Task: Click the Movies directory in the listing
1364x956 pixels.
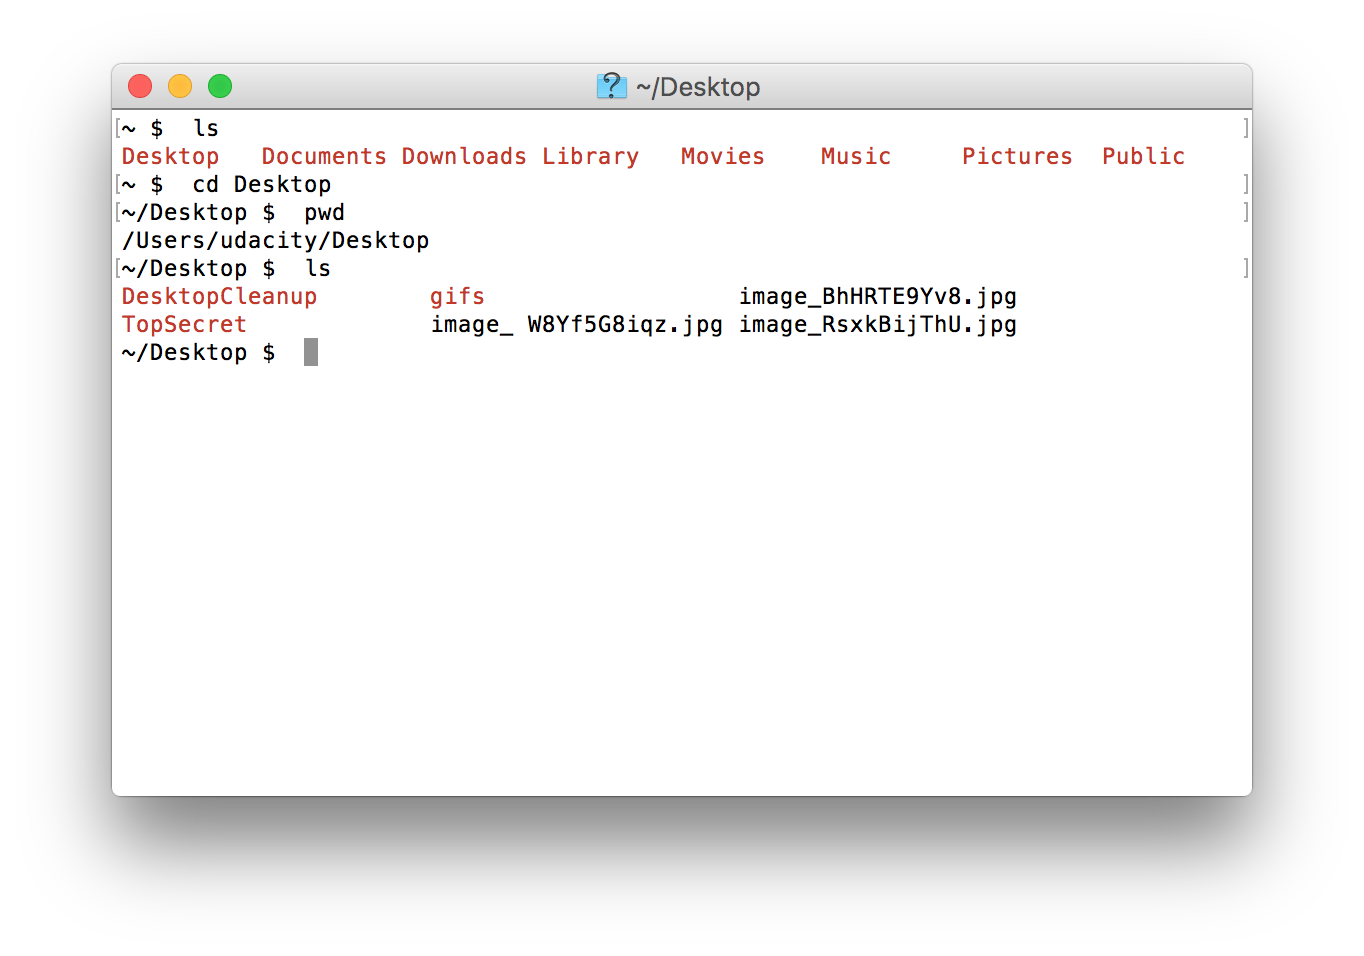Action: pyautogui.click(x=722, y=156)
